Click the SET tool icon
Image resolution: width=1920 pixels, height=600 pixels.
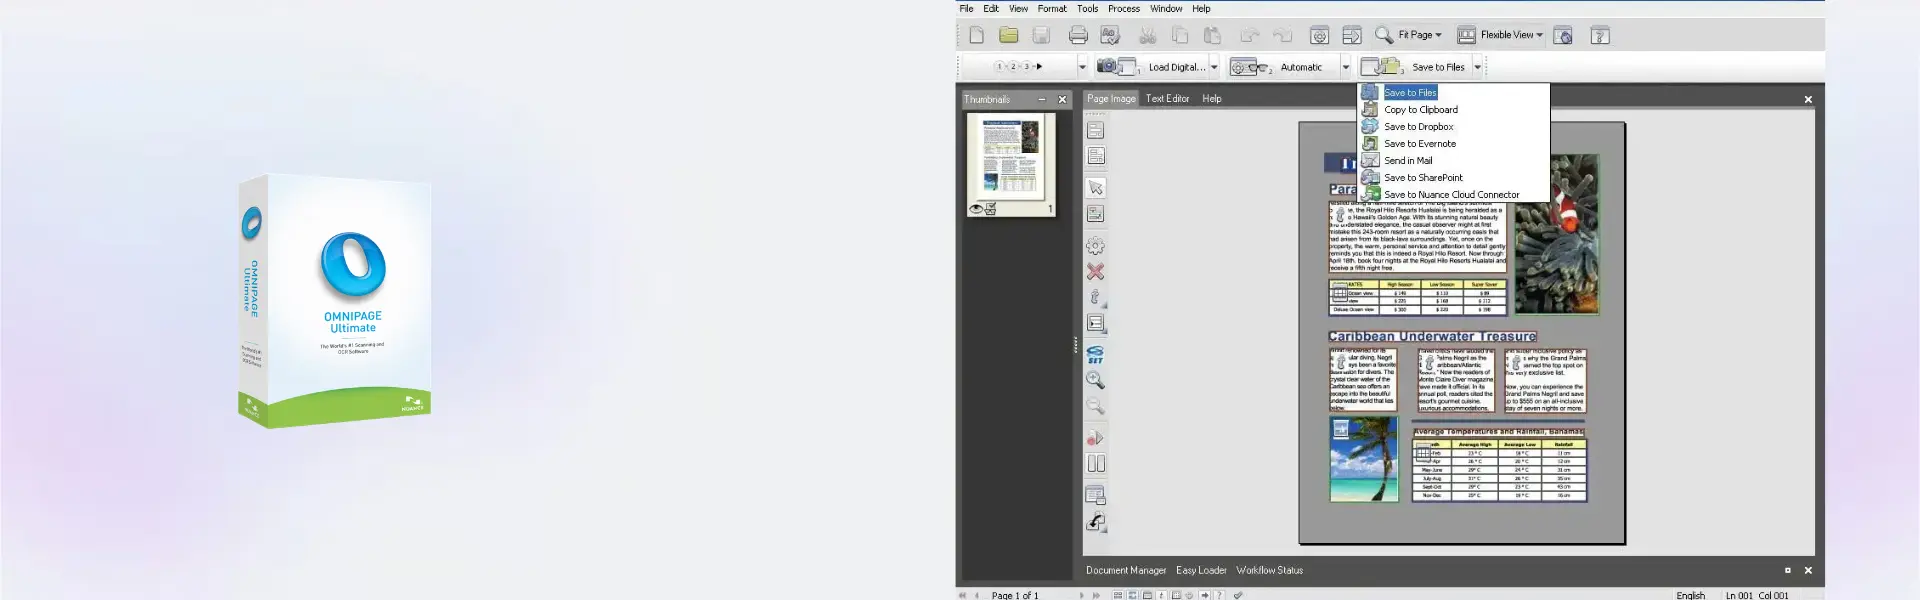[x=1096, y=354]
